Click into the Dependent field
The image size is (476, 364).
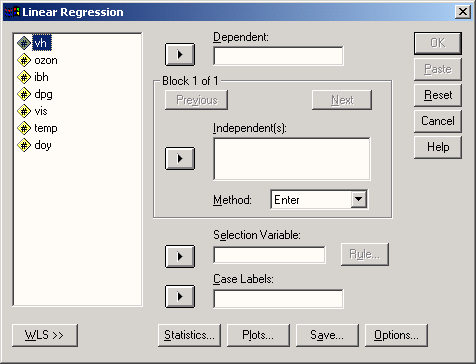(x=278, y=56)
